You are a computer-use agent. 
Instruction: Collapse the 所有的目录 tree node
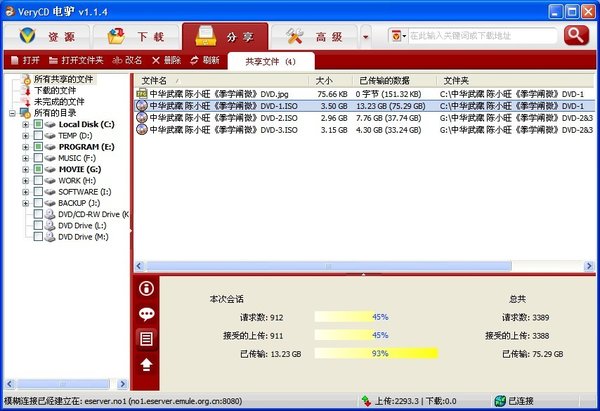[12, 113]
